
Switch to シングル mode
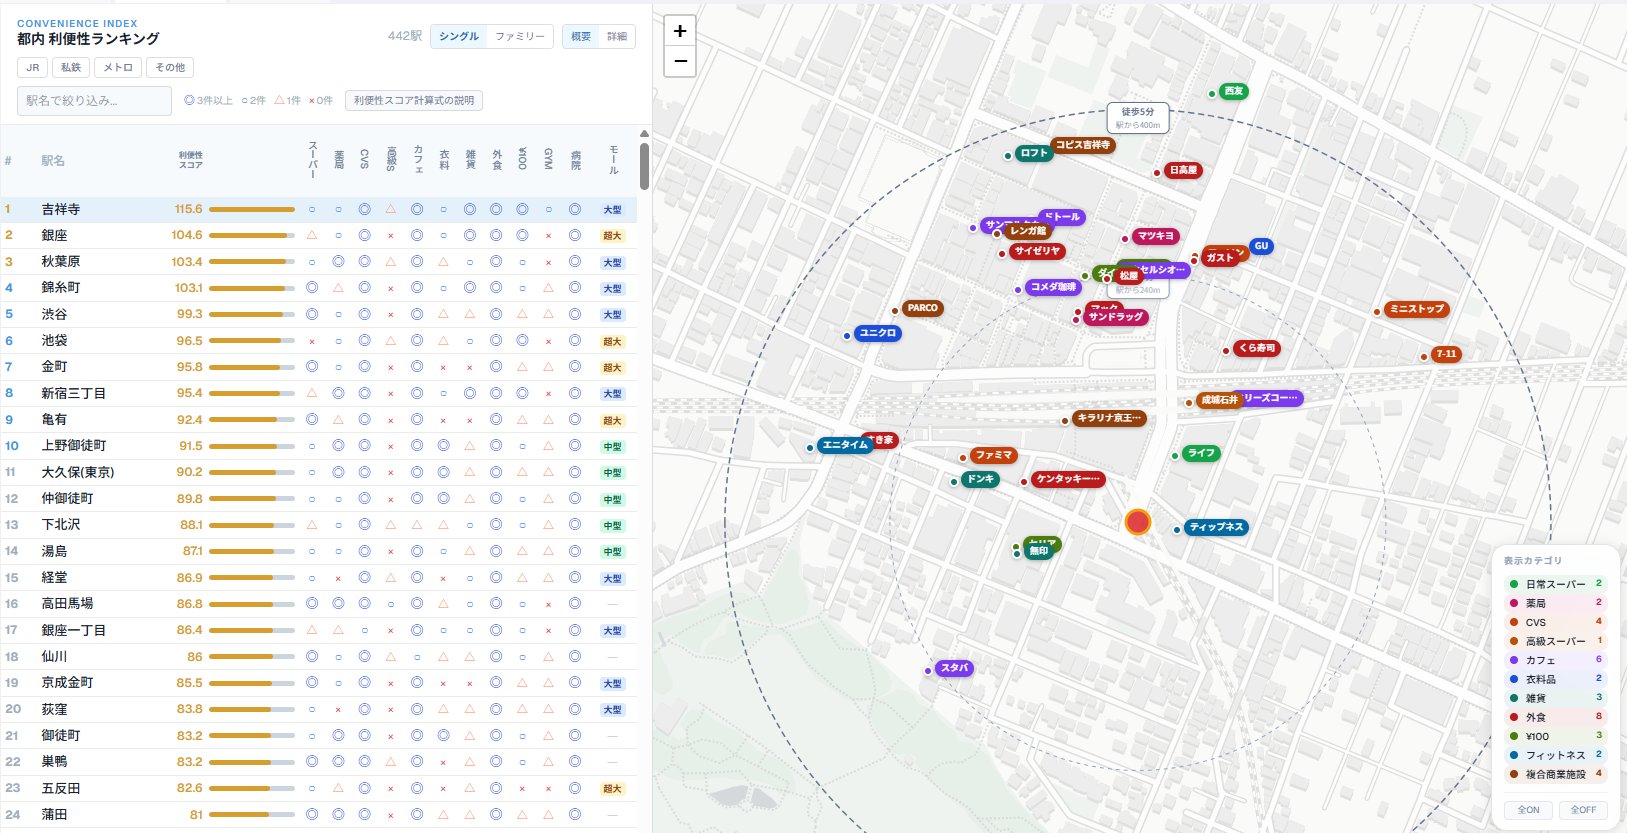(x=459, y=36)
